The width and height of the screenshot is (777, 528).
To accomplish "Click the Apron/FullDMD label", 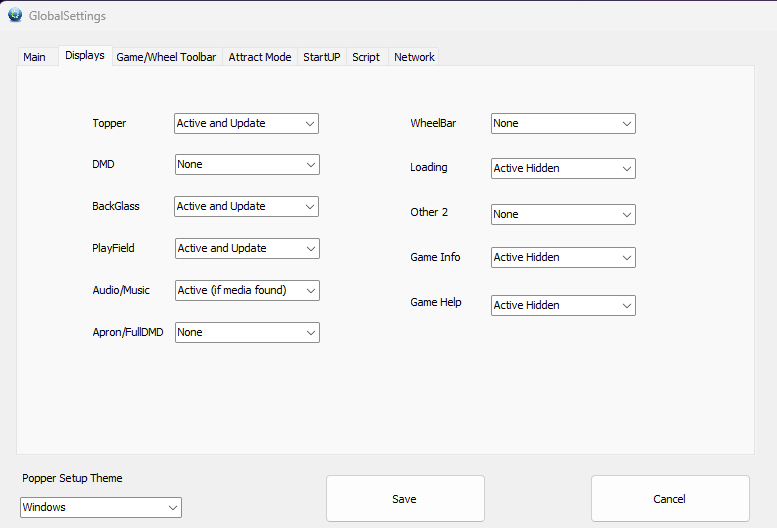I will [x=128, y=332].
